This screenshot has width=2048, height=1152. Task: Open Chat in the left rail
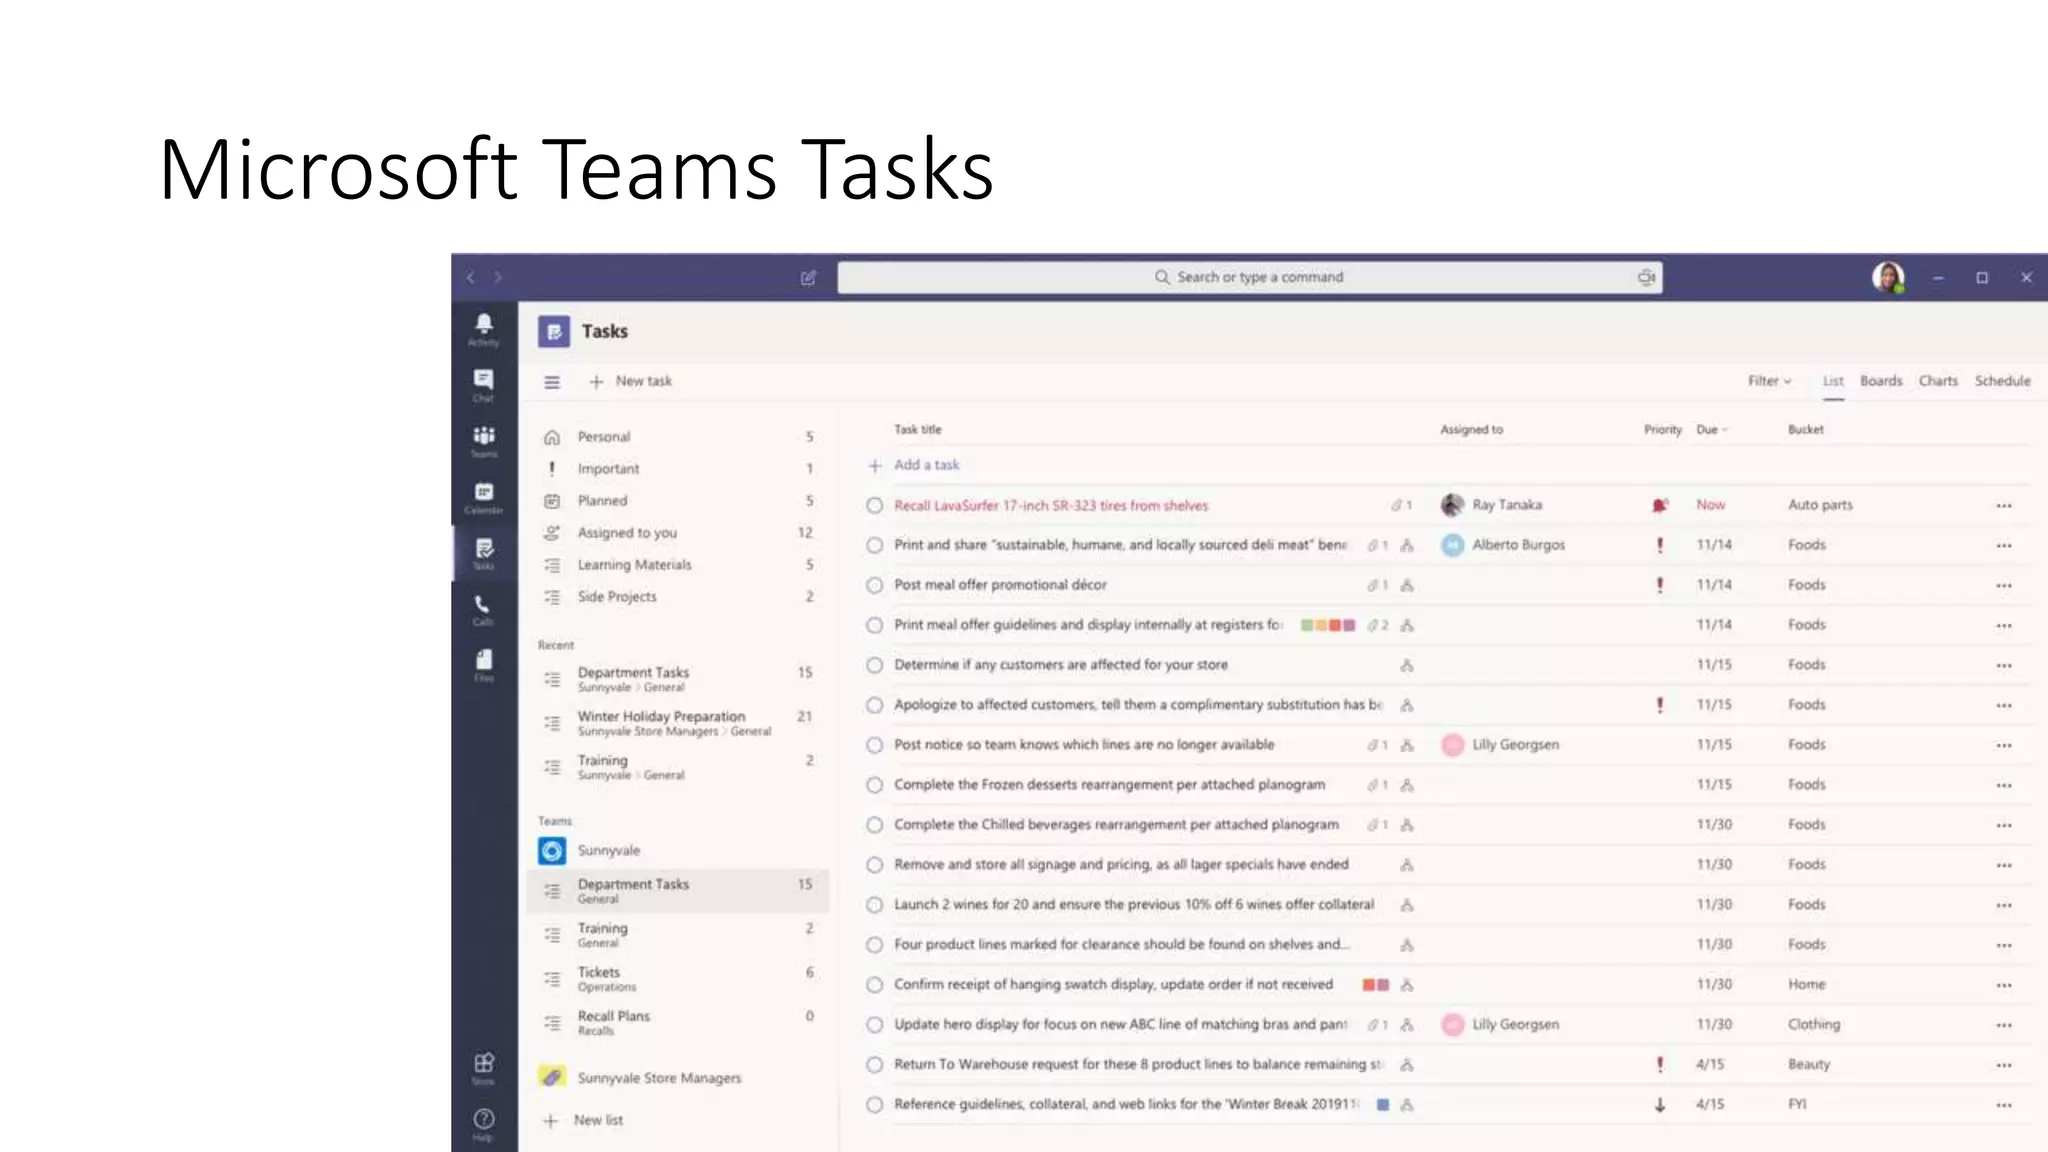point(484,385)
